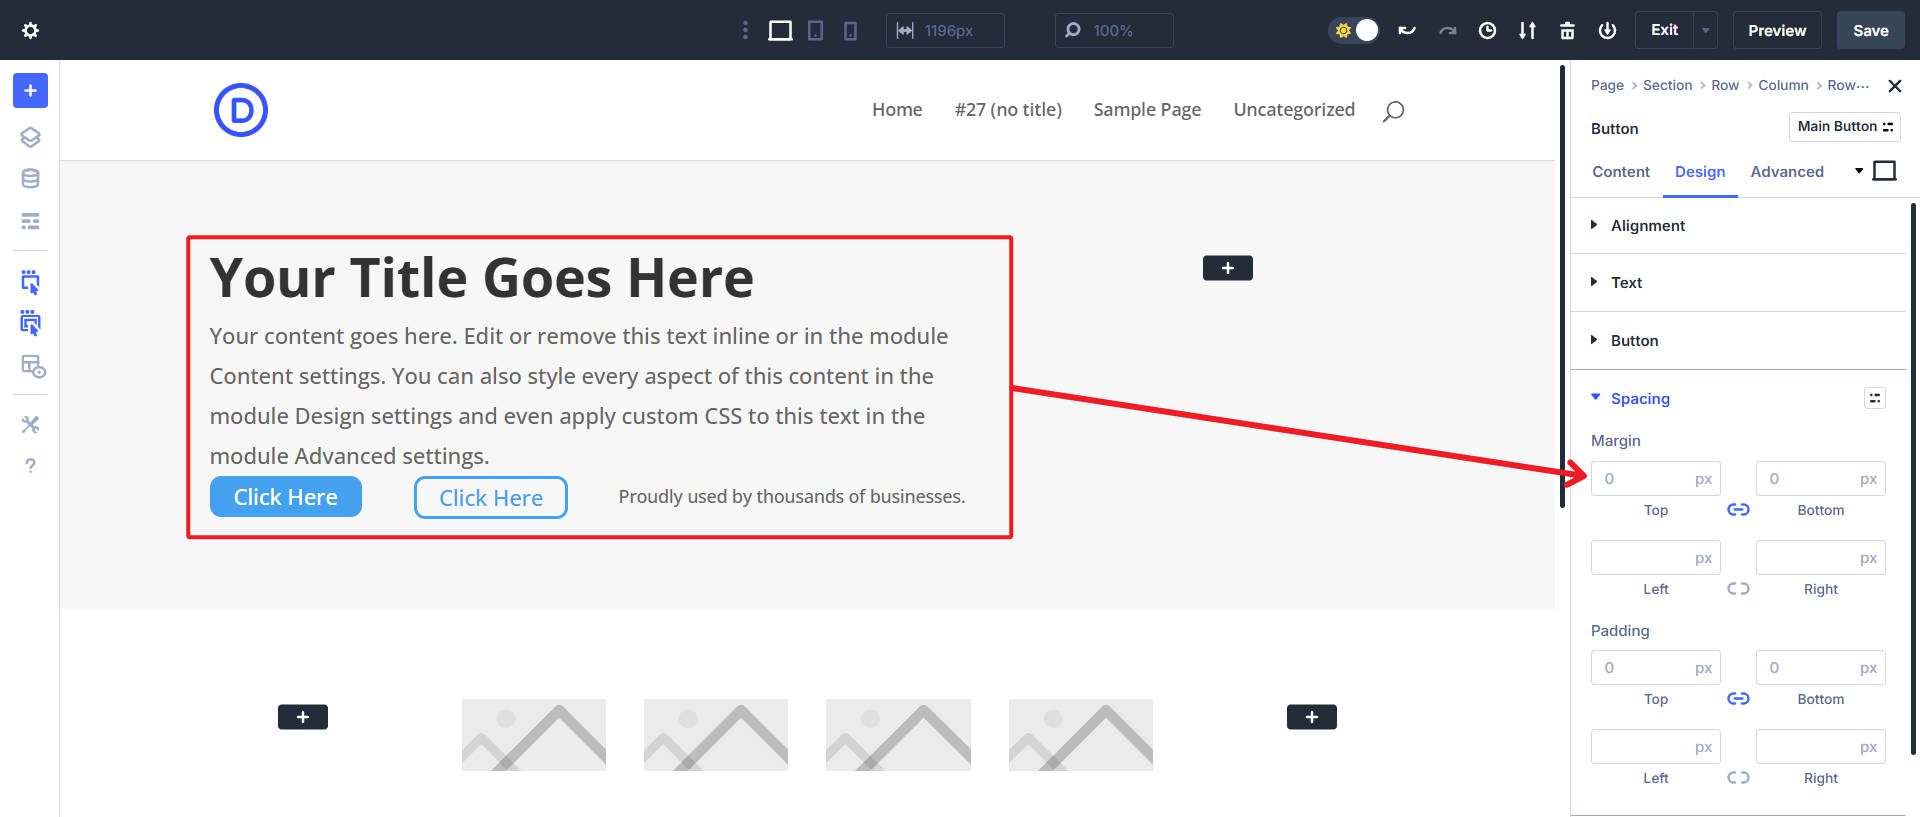Open the database icon in the left sidebar
This screenshot has height=817, width=1920.
[x=30, y=179]
